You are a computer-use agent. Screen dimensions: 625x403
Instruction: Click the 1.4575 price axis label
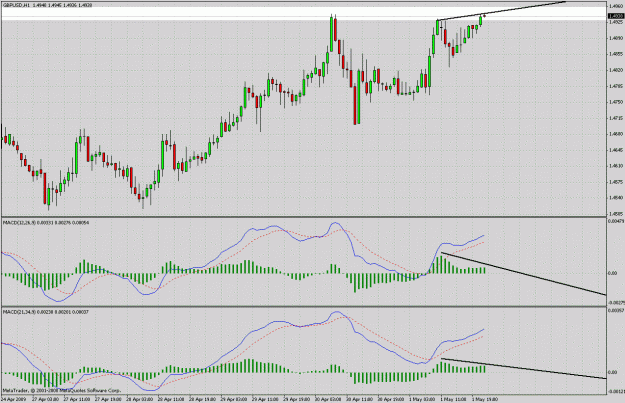click(616, 182)
